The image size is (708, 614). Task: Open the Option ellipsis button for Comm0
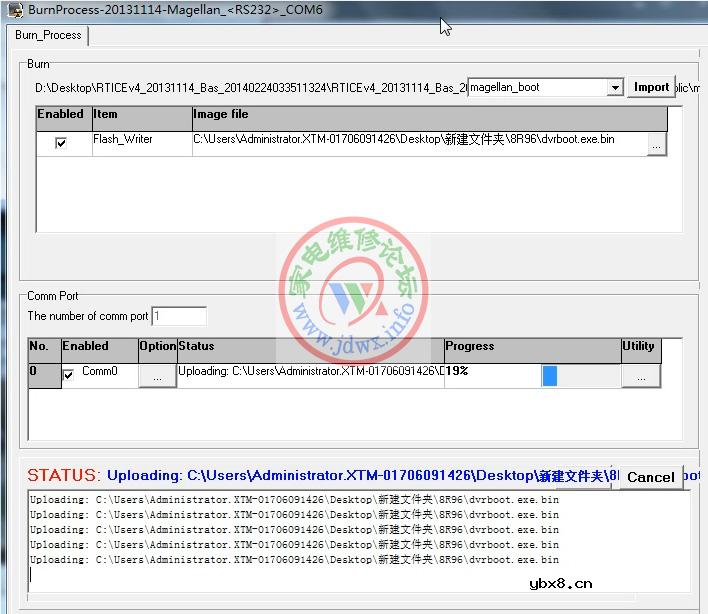coord(157,375)
